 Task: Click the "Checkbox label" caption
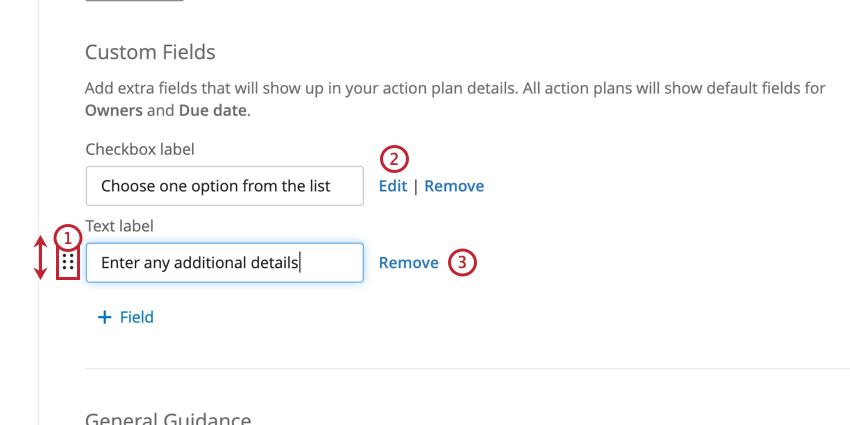pyautogui.click(x=139, y=149)
